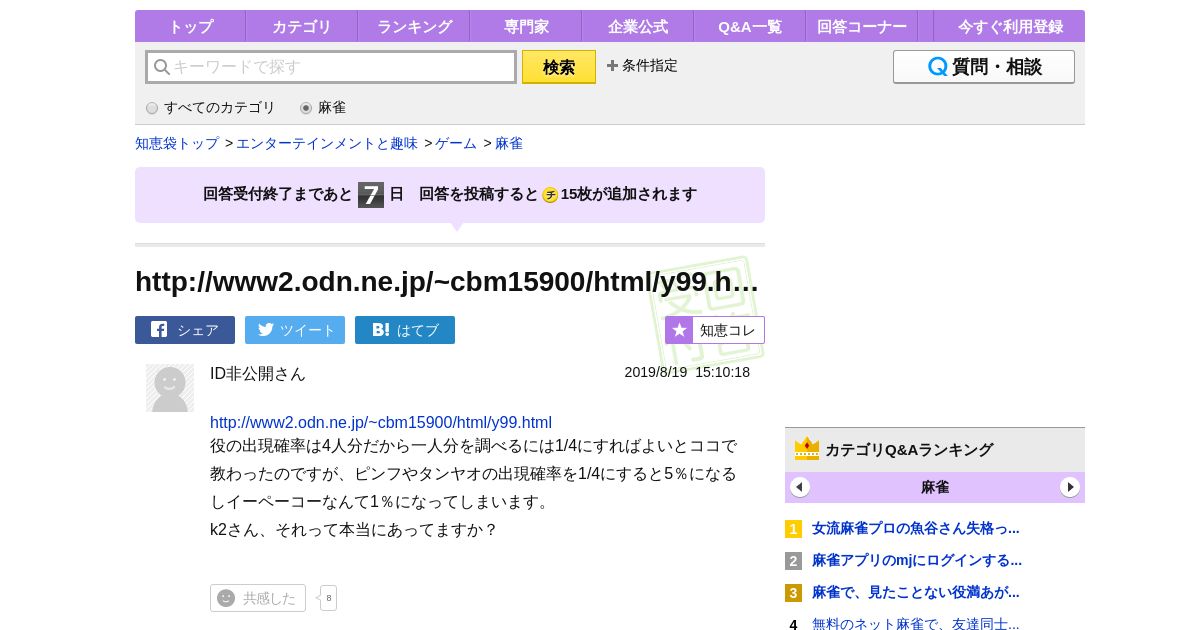Image resolution: width=1200 pixels, height=630 pixels.
Task: Click the 共感した smiley button
Action: 258,598
